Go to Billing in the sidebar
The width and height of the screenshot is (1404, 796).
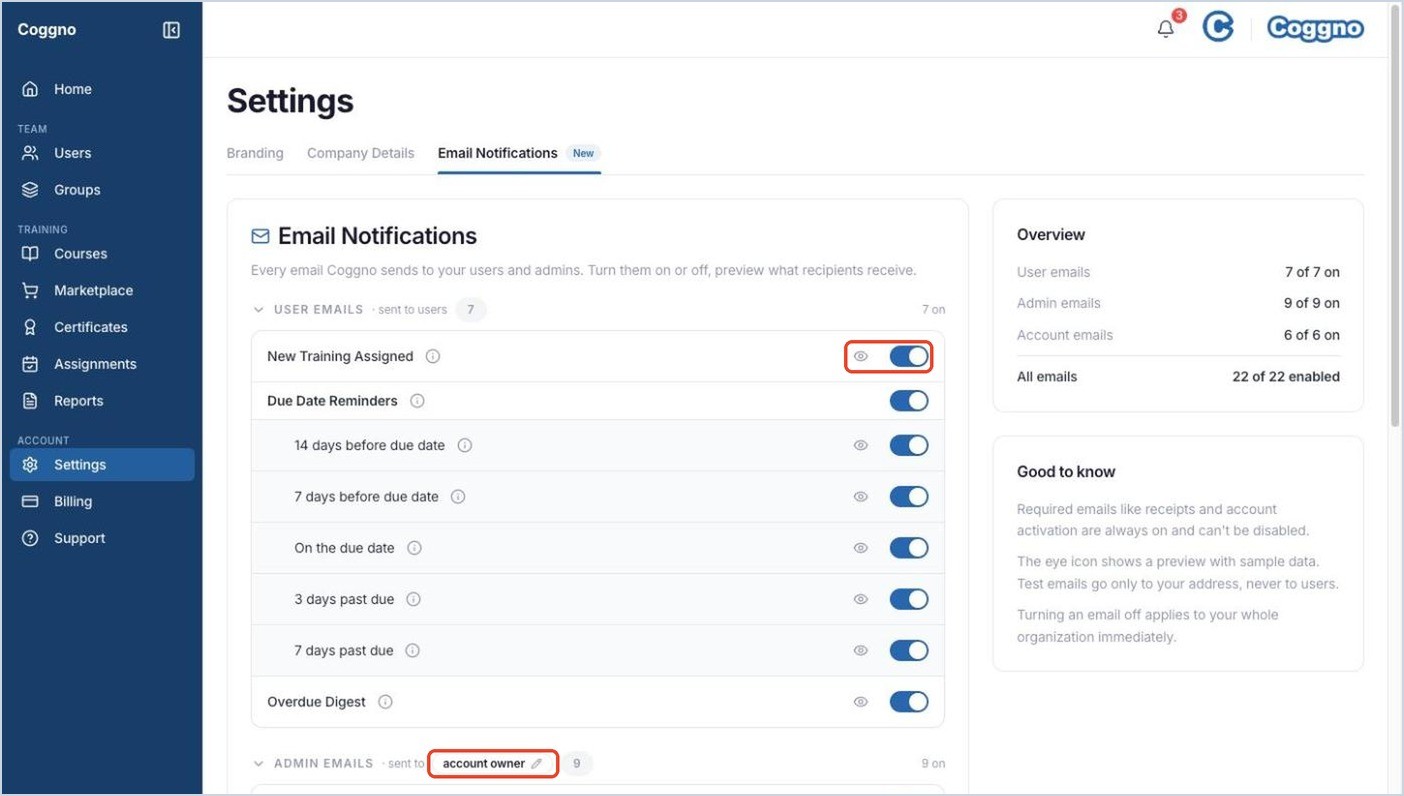(102, 501)
